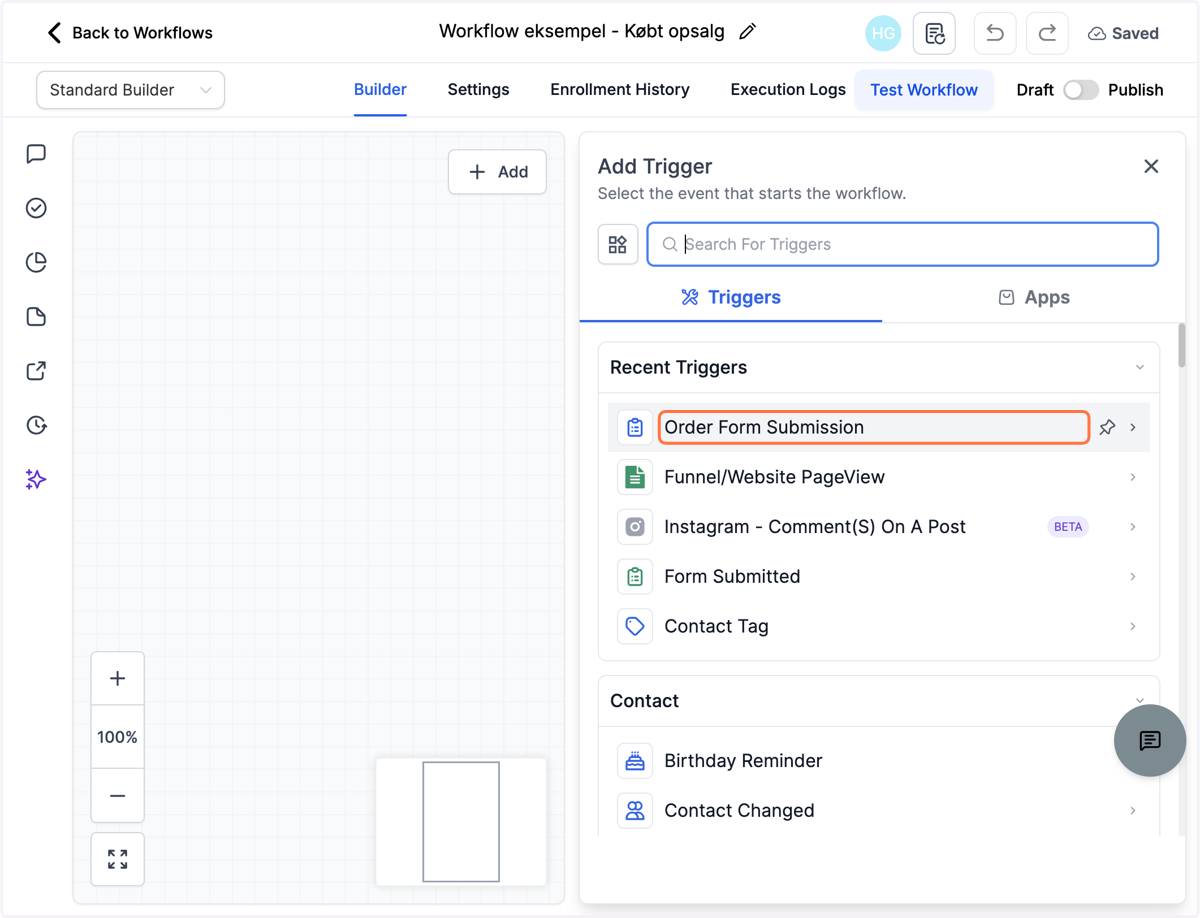Screen dimensions: 1200x918
Task: Switch to the Settings tab
Action: (x=478, y=90)
